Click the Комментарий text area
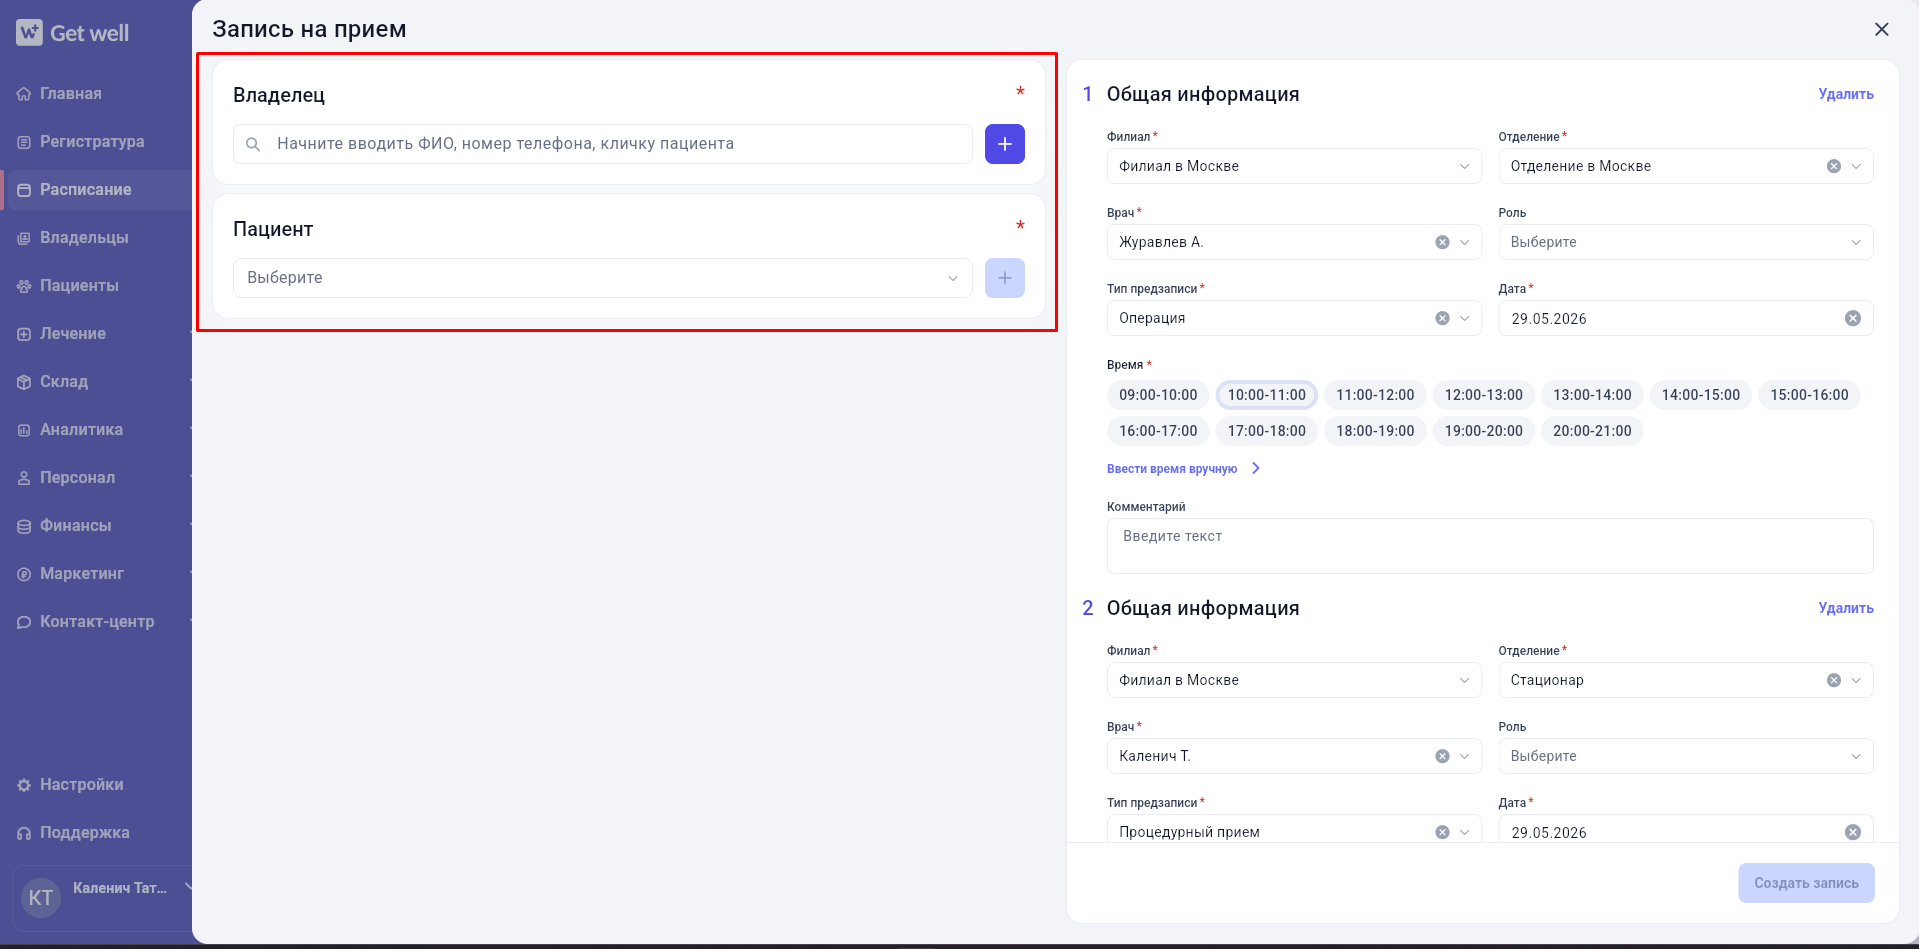Image resolution: width=1919 pixels, height=949 pixels. point(1490,546)
